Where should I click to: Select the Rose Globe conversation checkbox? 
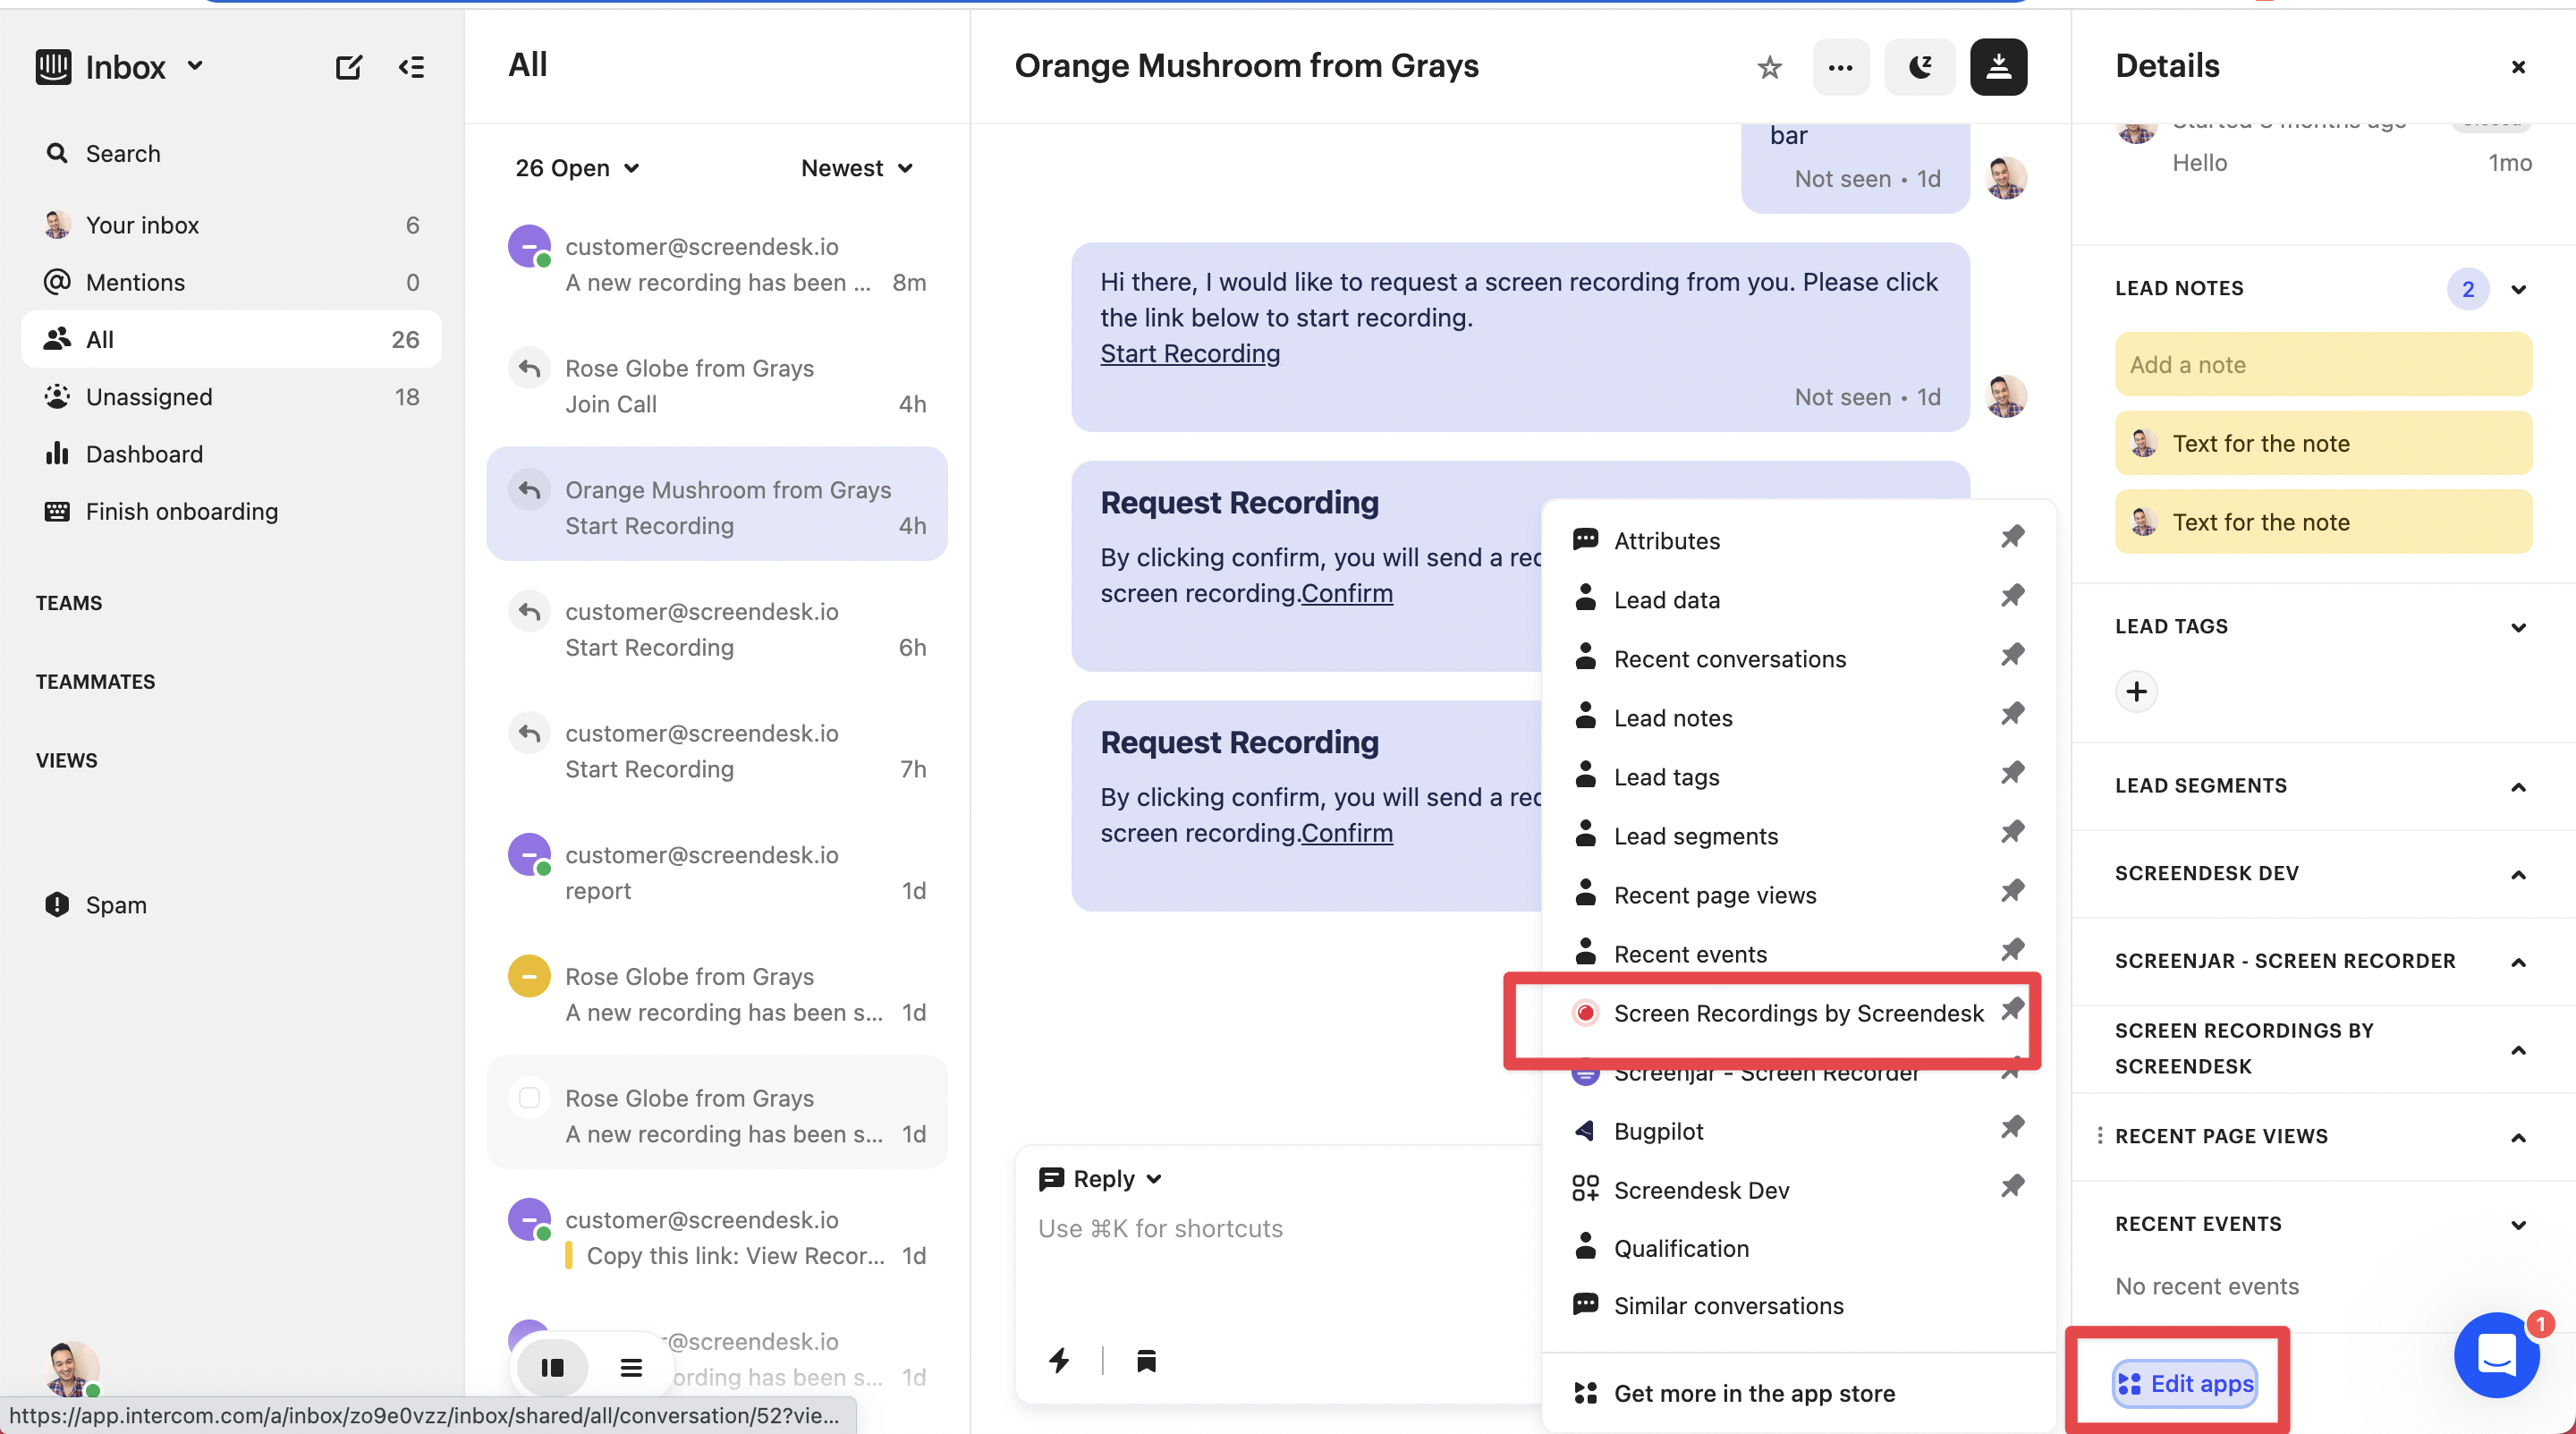pos(529,1097)
